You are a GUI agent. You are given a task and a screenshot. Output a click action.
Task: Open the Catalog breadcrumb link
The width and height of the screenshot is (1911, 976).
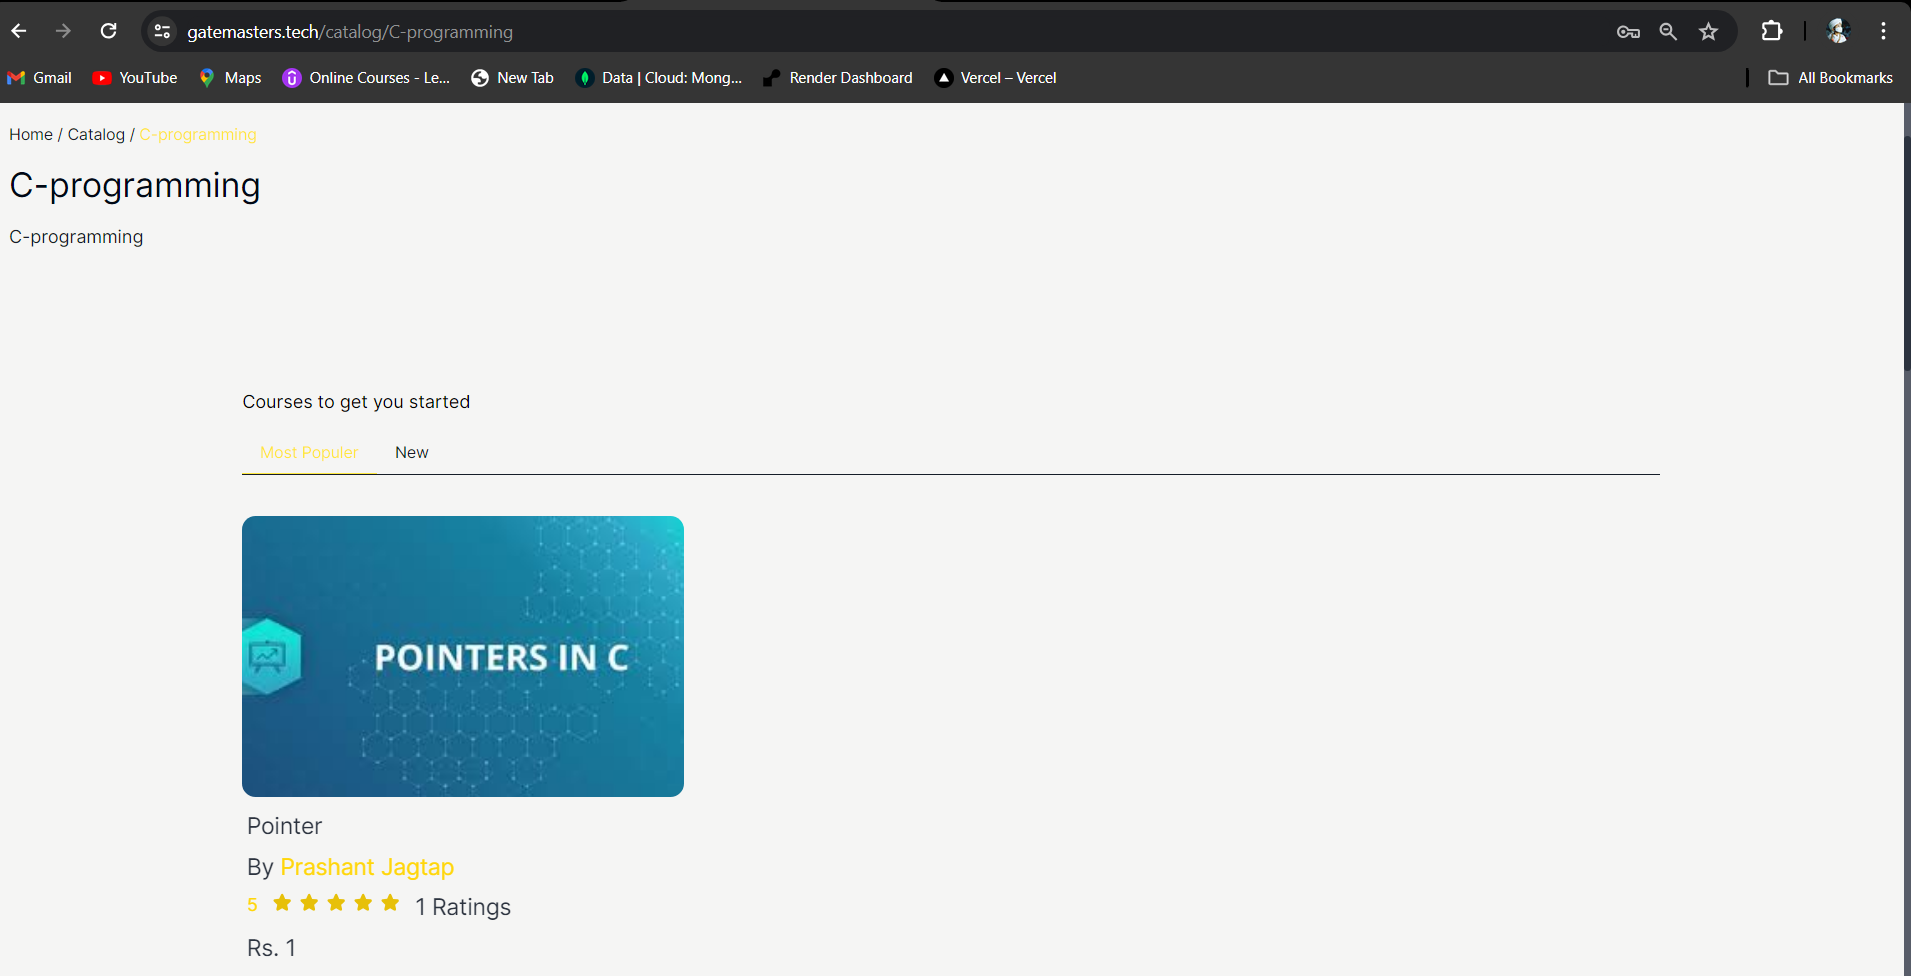click(96, 134)
